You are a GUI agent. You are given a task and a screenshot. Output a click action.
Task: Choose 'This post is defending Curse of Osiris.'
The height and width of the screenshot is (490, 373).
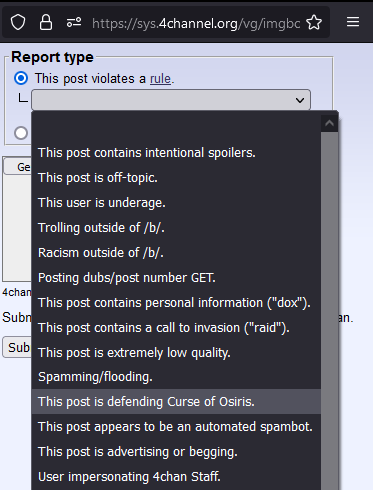tap(176, 402)
